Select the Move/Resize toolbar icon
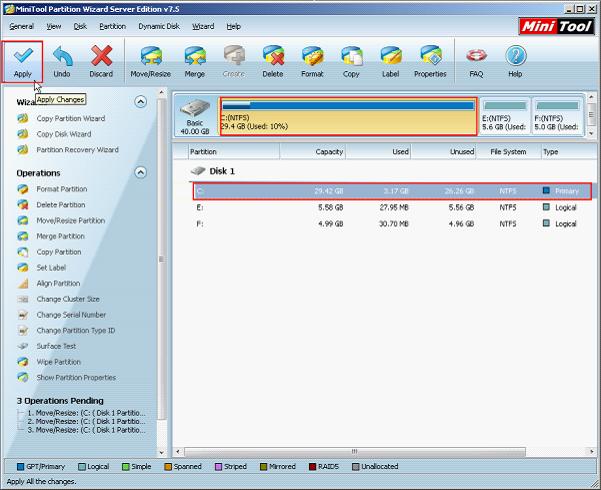Viewport: 601px width, 490px height. pyautogui.click(x=151, y=56)
